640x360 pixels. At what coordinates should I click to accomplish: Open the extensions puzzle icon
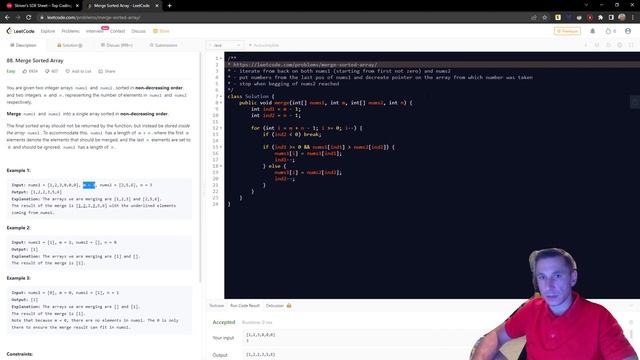click(600, 18)
